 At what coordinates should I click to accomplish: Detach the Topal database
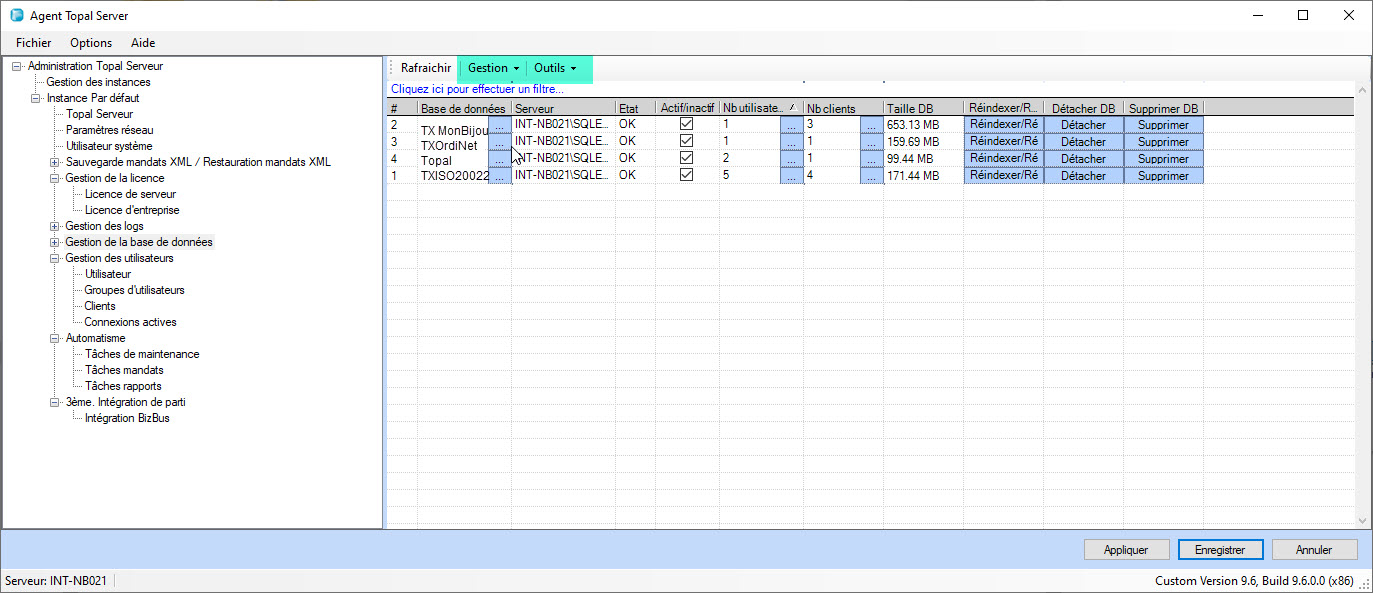click(x=1083, y=159)
